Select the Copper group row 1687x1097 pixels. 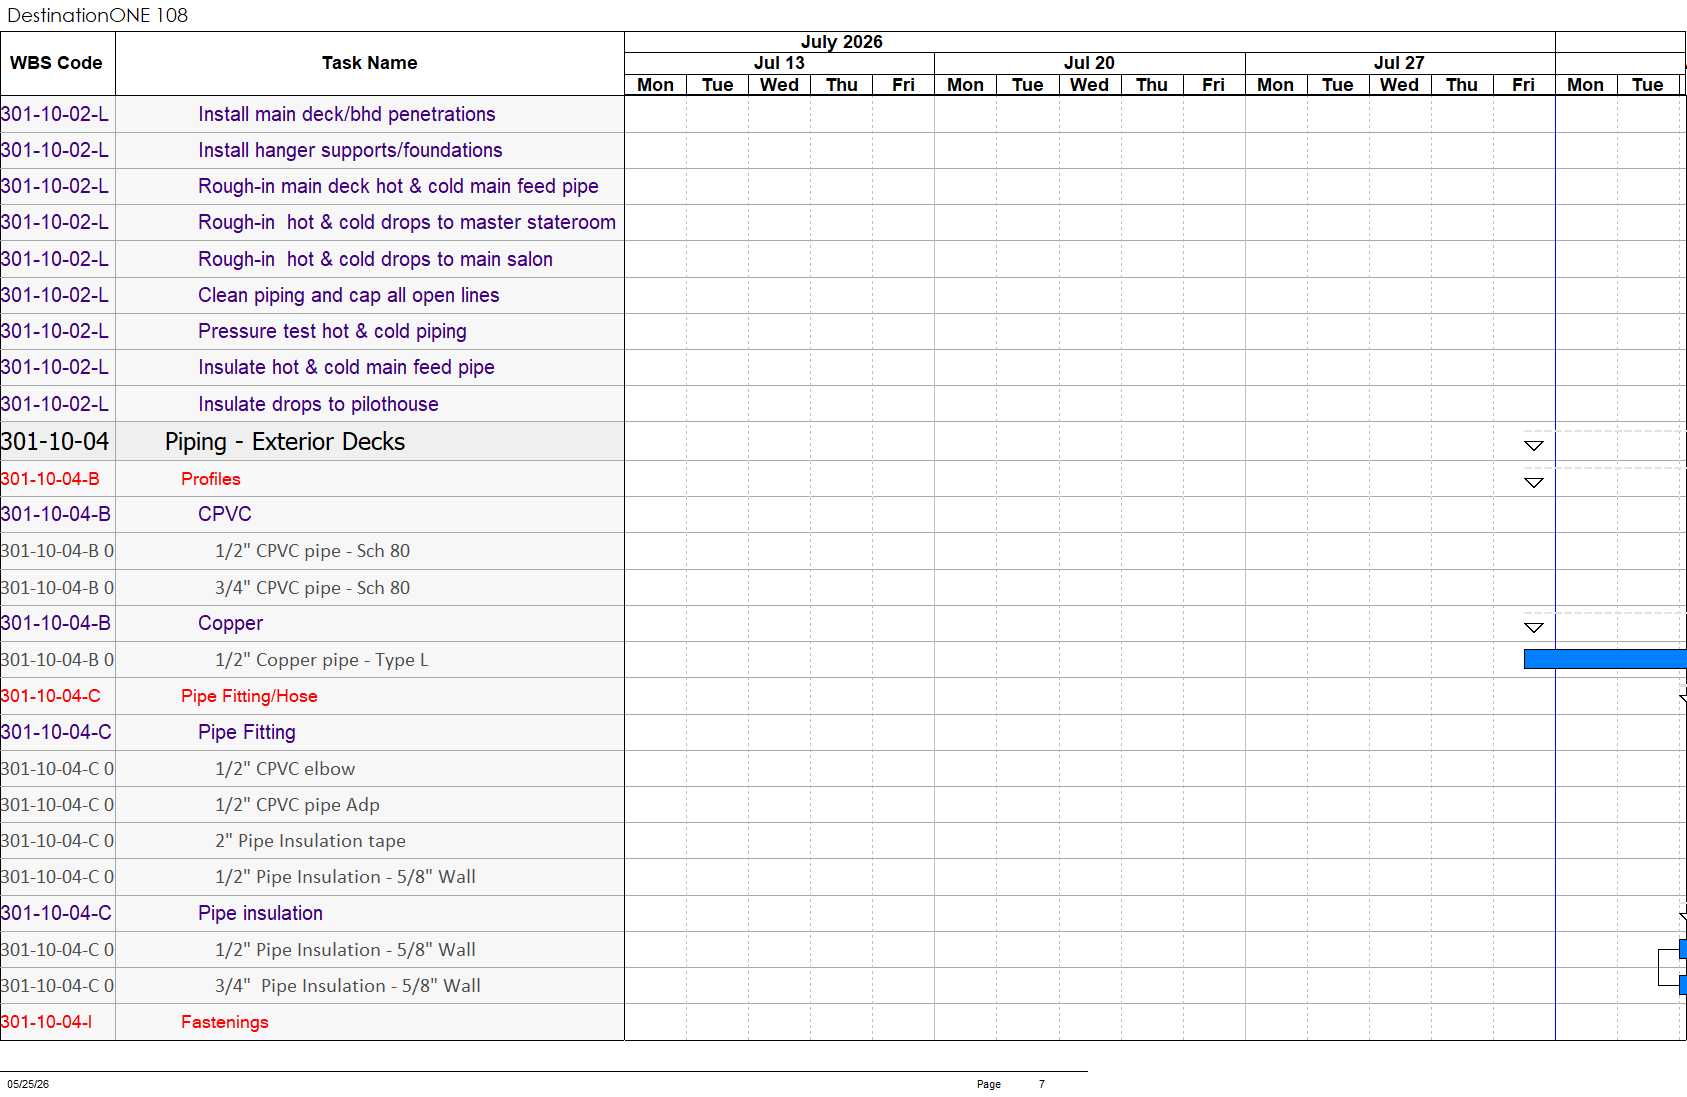(312, 623)
